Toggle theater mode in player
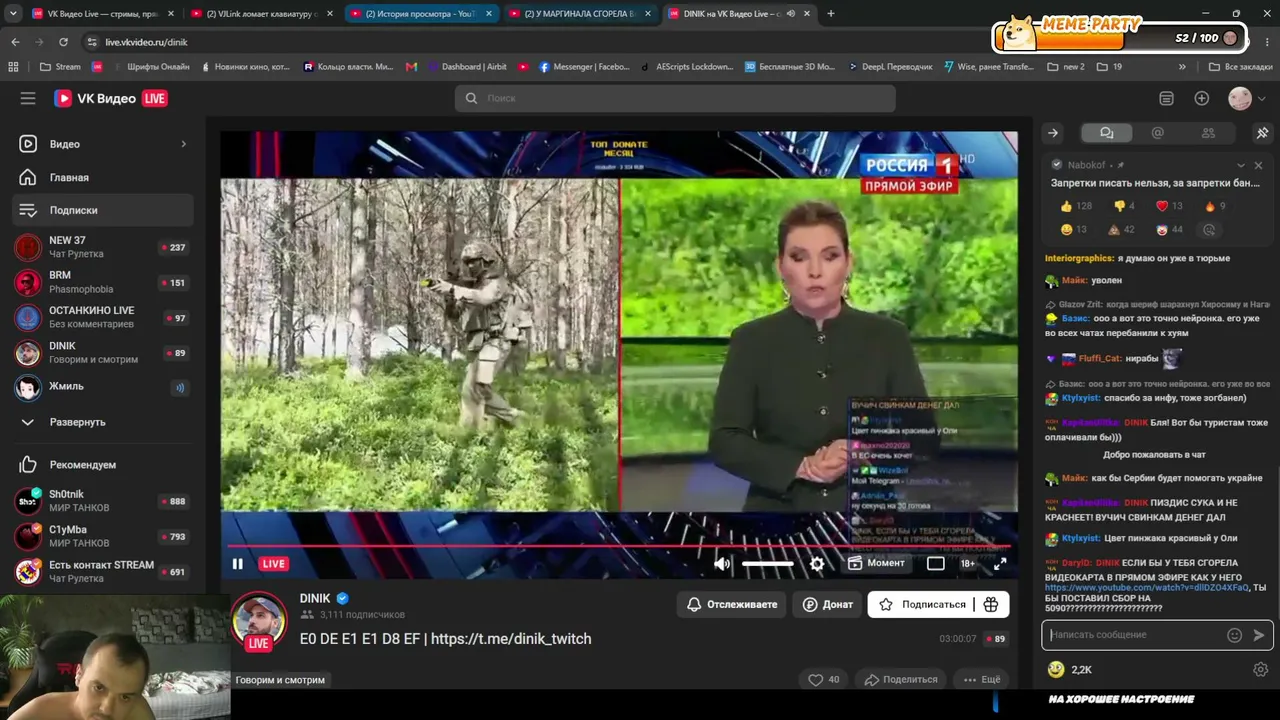Screen dimensions: 1280x720 pos(935,564)
